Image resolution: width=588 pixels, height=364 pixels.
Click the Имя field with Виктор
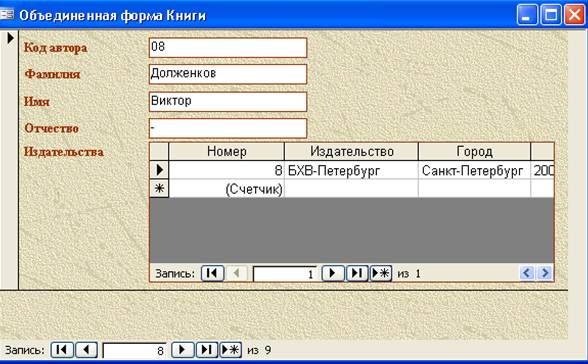click(228, 102)
